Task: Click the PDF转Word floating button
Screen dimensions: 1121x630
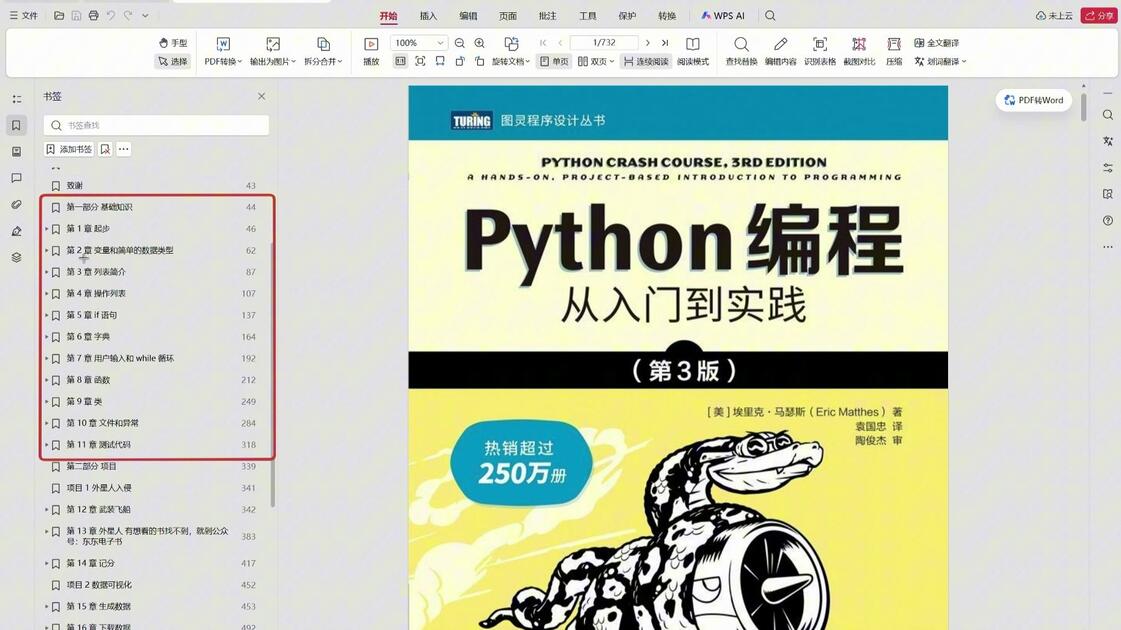Action: 1034,100
